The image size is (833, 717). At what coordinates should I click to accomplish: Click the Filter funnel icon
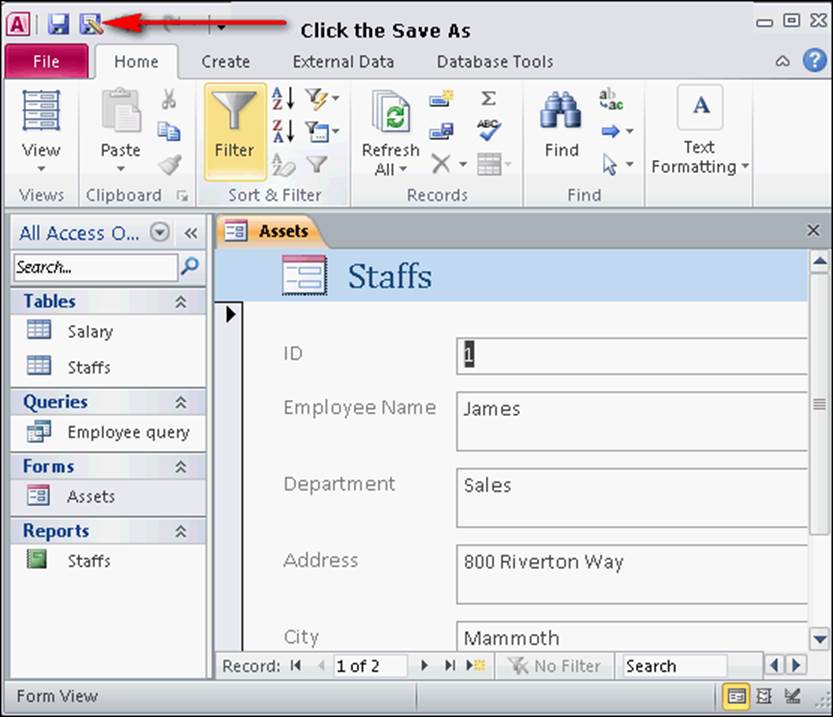(234, 111)
